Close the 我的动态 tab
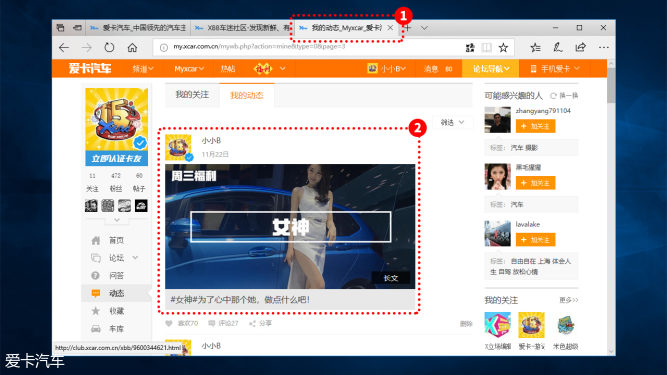This screenshot has width=667, height=375. [x=390, y=28]
